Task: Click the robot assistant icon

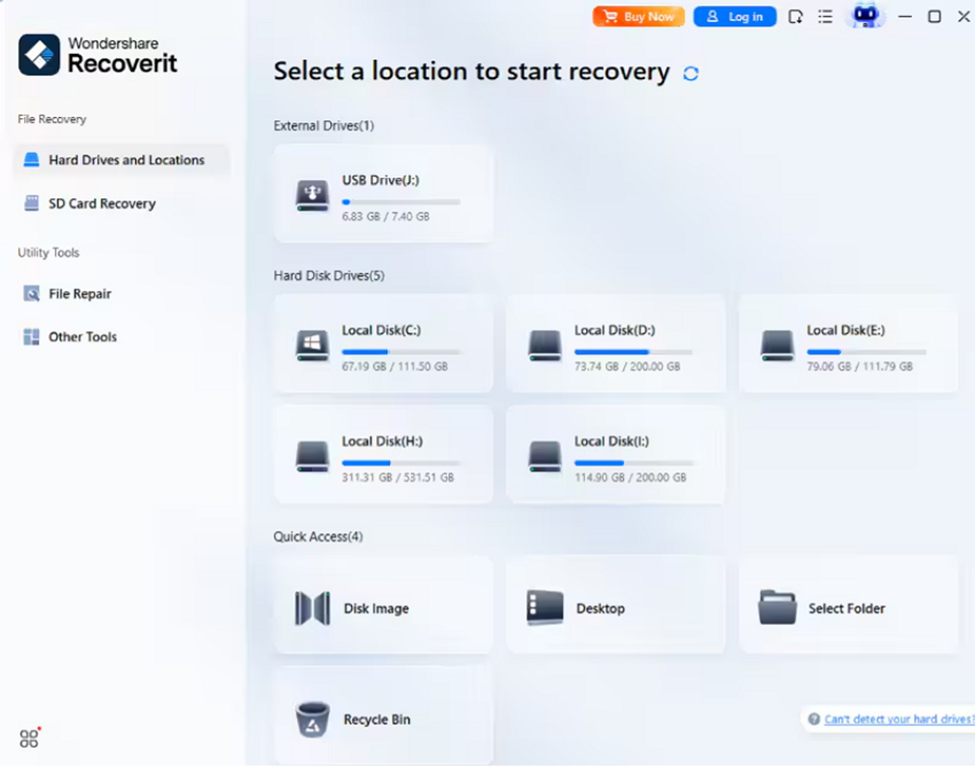Action: point(867,16)
